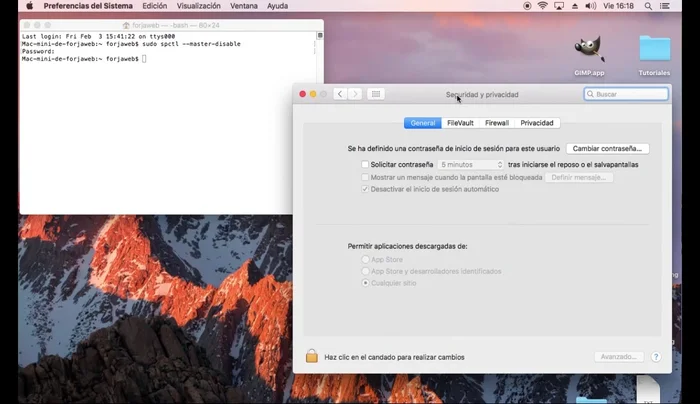Click the Terminal scrollbar marker icon
This screenshot has width=700, height=404.
320,35
